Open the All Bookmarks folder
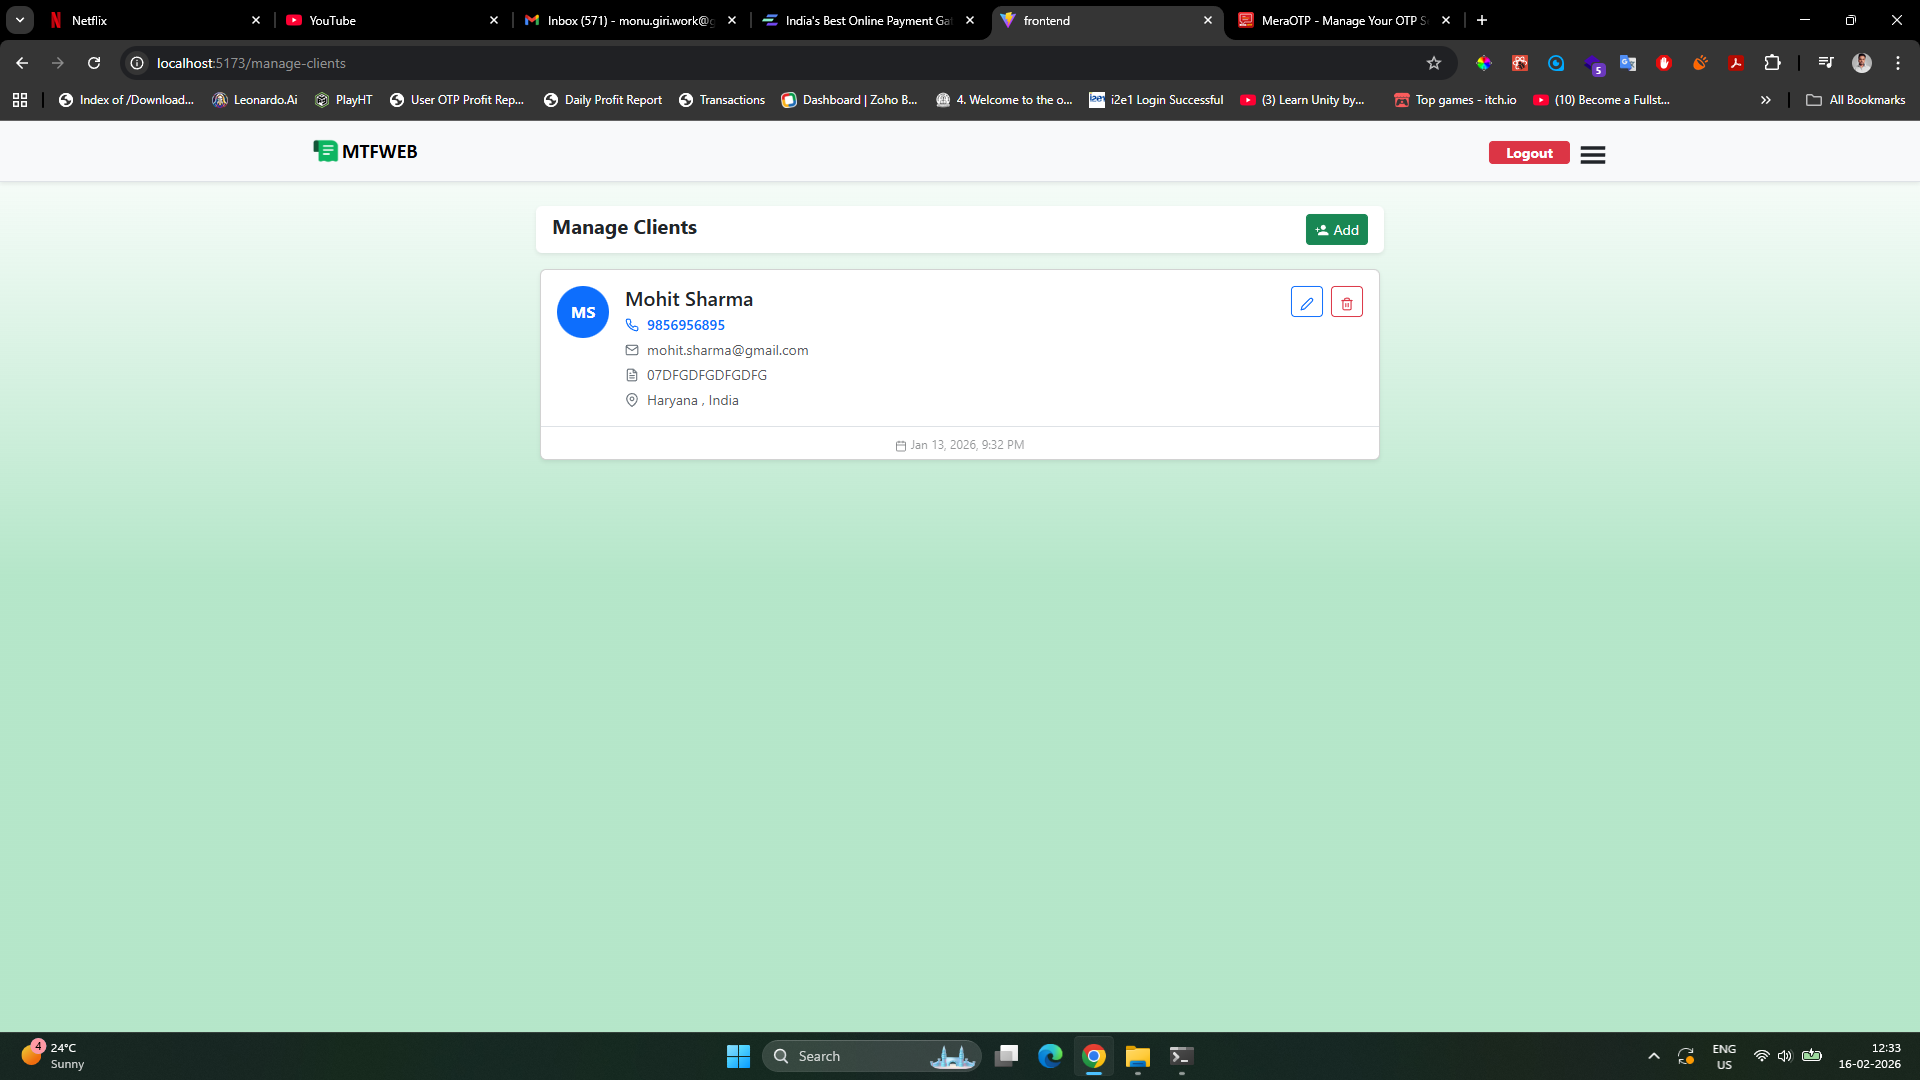This screenshot has height=1080, width=1920. pos(1855,100)
